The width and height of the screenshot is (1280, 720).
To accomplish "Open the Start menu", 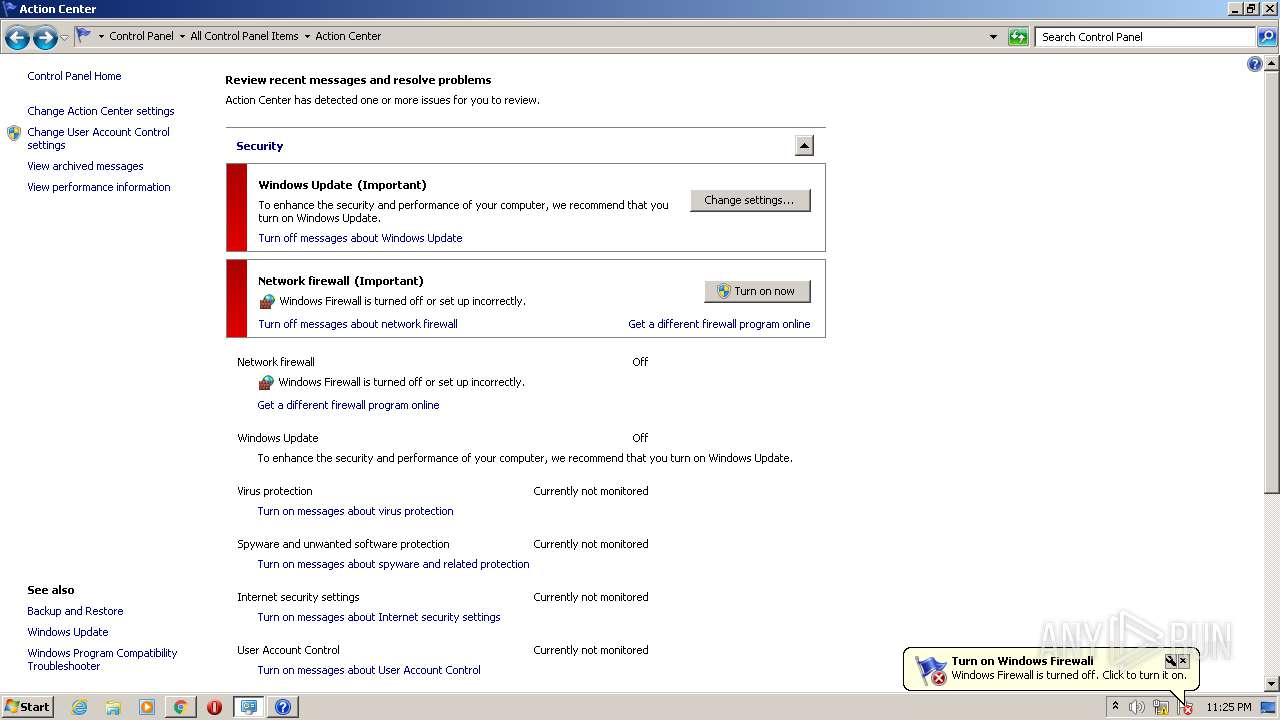I will [x=28, y=706].
